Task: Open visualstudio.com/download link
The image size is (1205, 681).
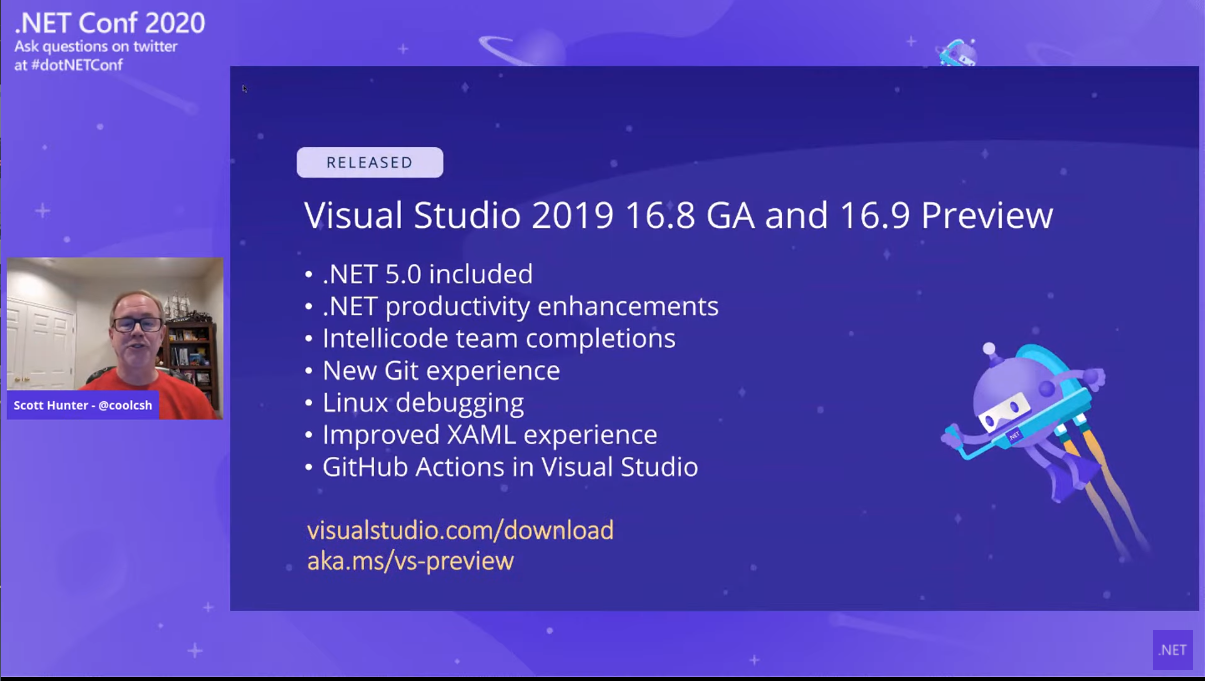Action: point(460,530)
